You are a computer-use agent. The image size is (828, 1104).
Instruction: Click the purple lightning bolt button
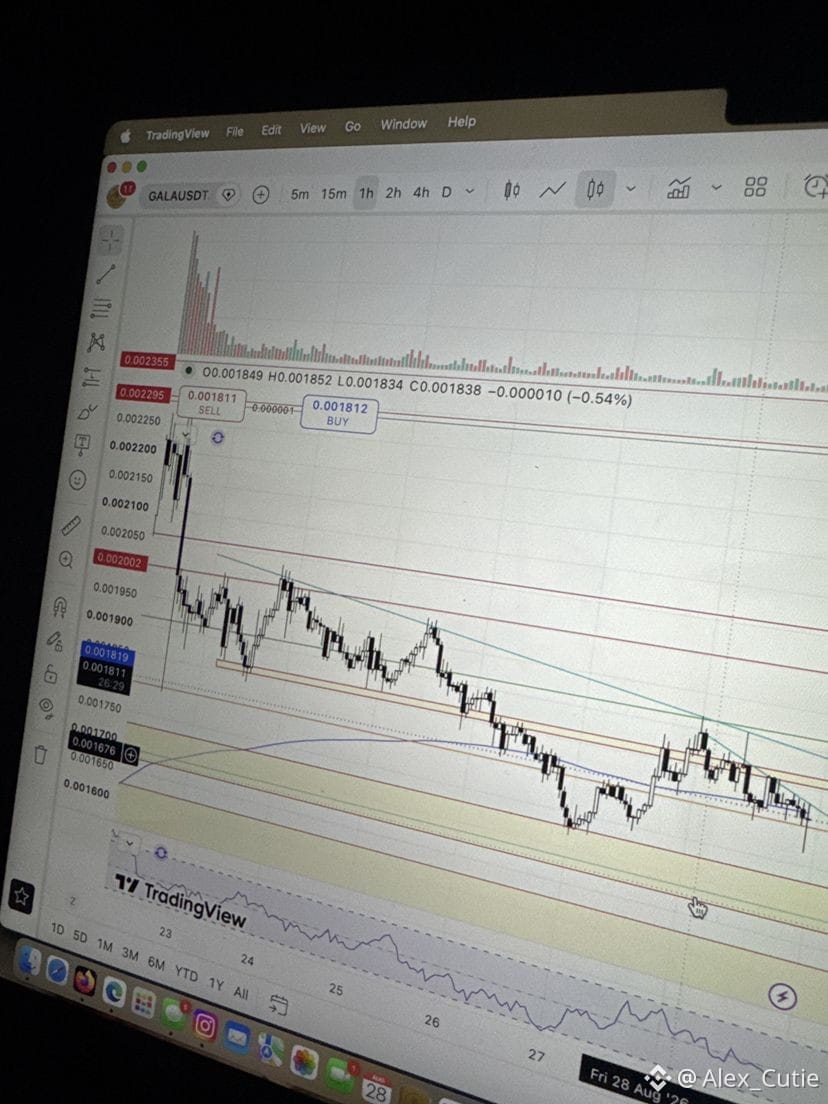click(x=782, y=996)
